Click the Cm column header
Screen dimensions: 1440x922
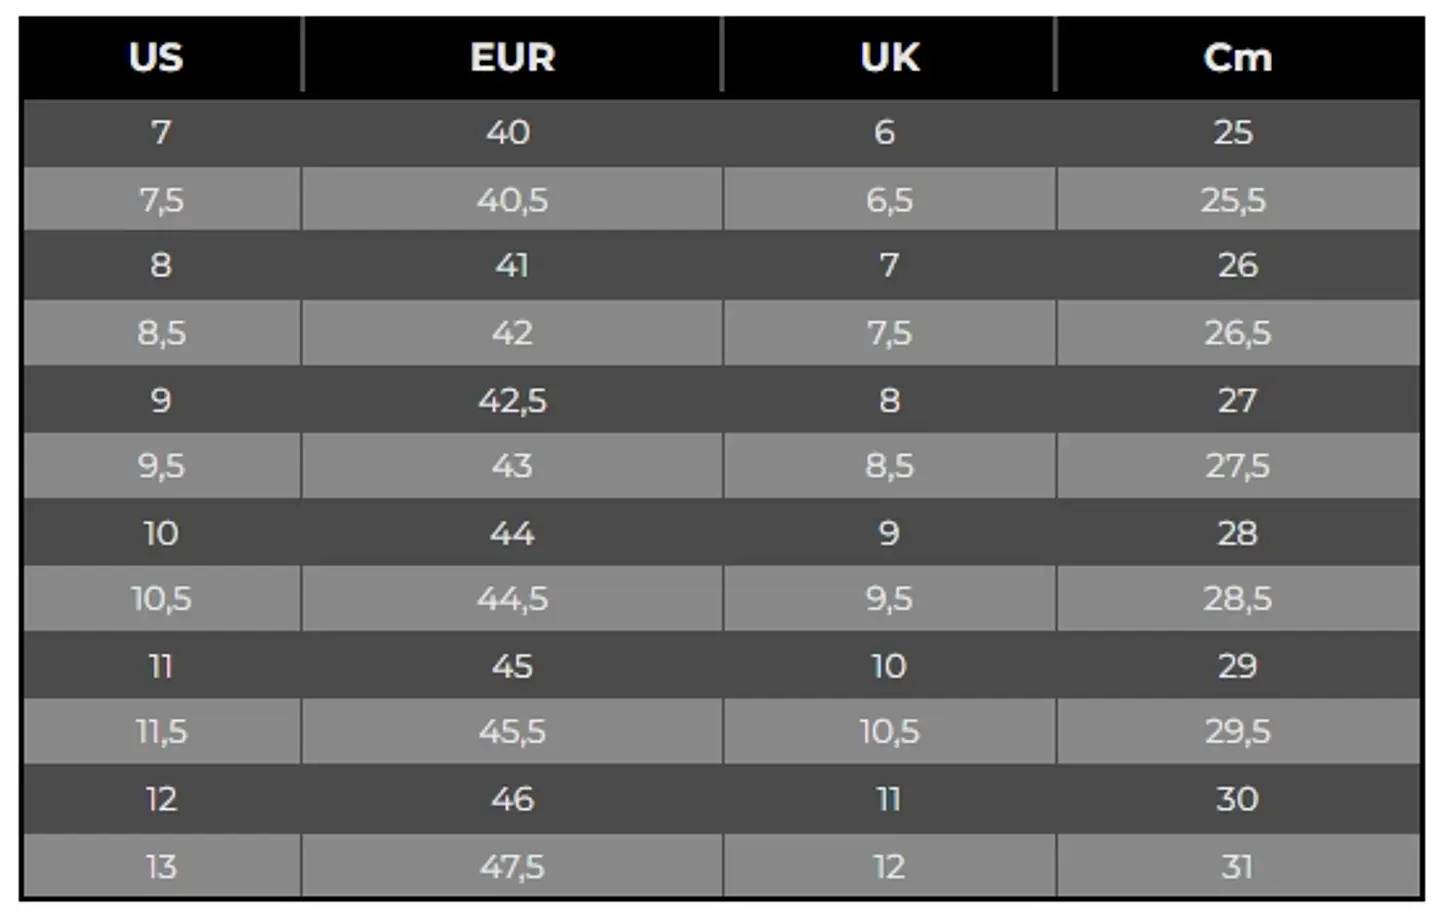[1237, 57]
